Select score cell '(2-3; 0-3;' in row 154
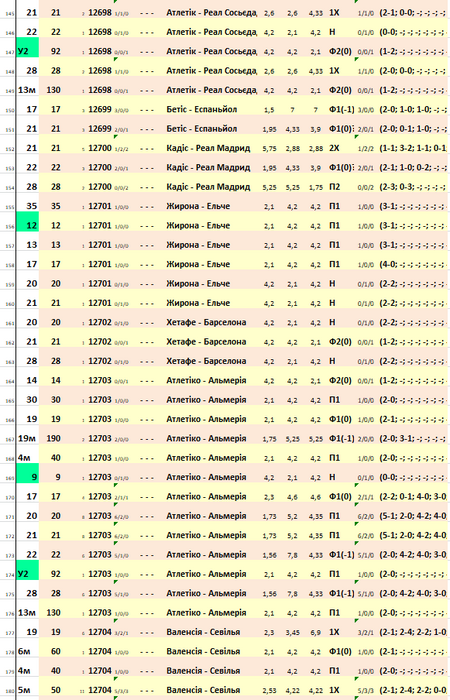Screen dimensions: 450x700 click(x=413, y=187)
